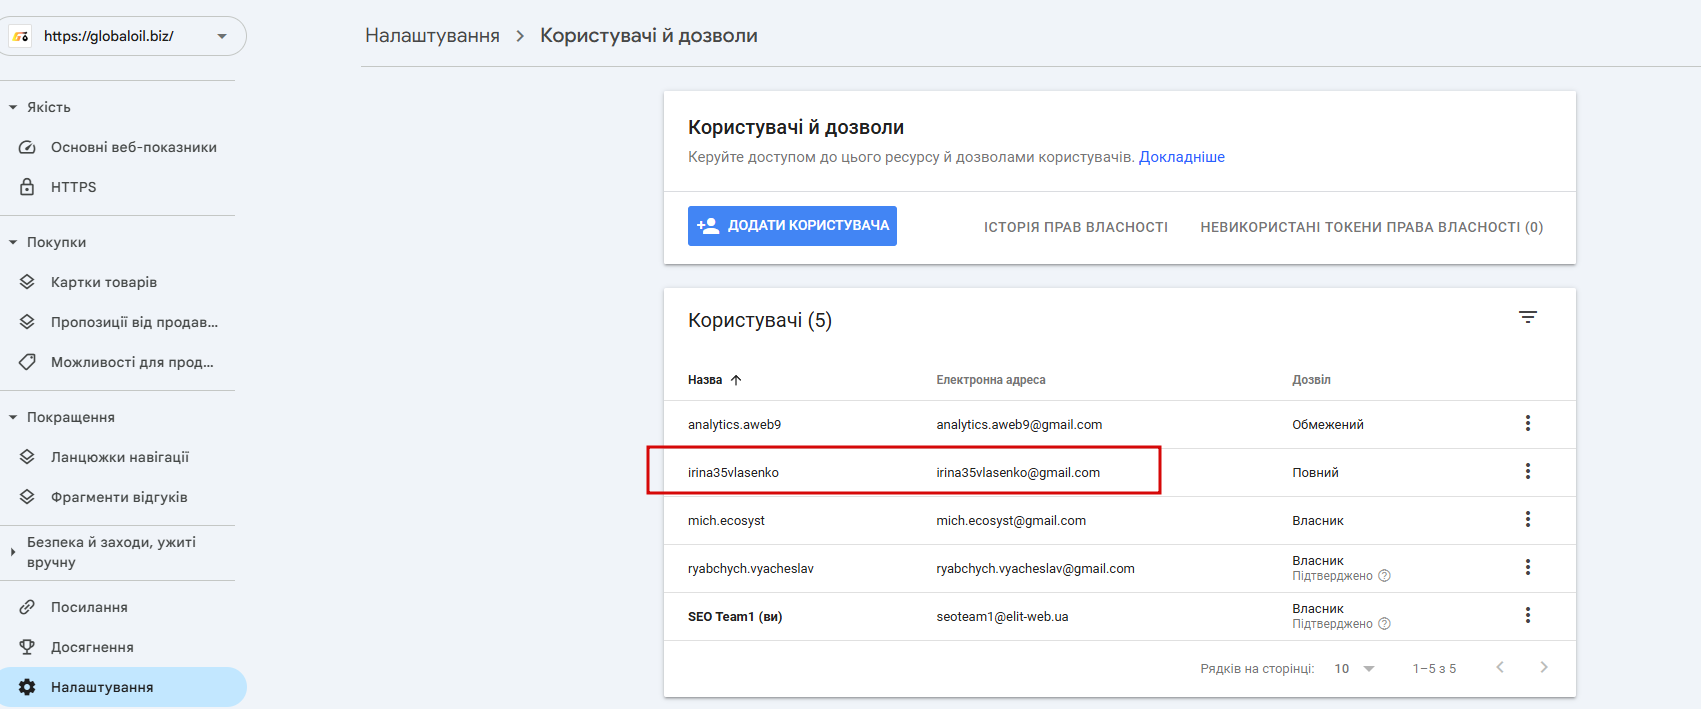The height and width of the screenshot is (709, 1701).
Task: Open three-dot menu for analytics.aweb9 user
Action: click(1527, 423)
